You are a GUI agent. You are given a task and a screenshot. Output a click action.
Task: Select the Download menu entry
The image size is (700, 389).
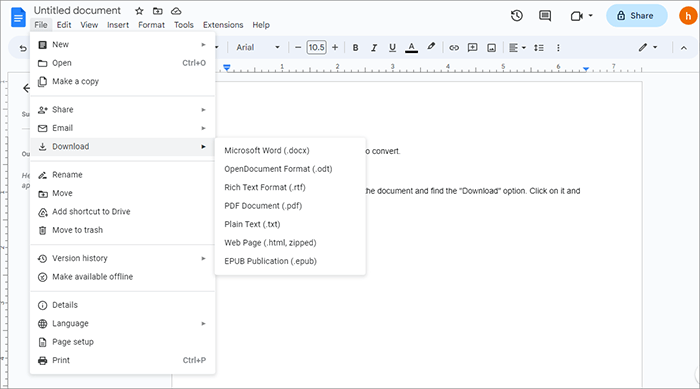pos(122,146)
